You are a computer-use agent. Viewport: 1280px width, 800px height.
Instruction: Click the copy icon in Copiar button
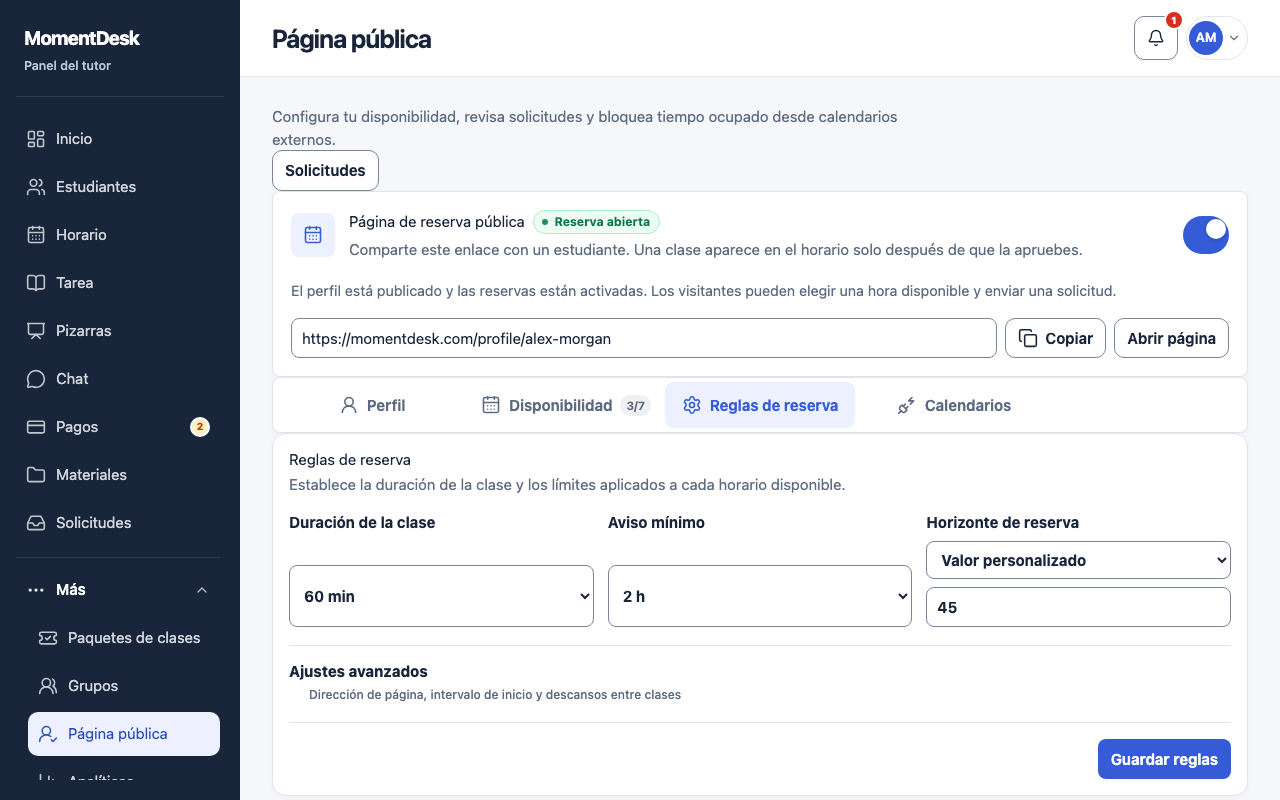pos(1028,338)
